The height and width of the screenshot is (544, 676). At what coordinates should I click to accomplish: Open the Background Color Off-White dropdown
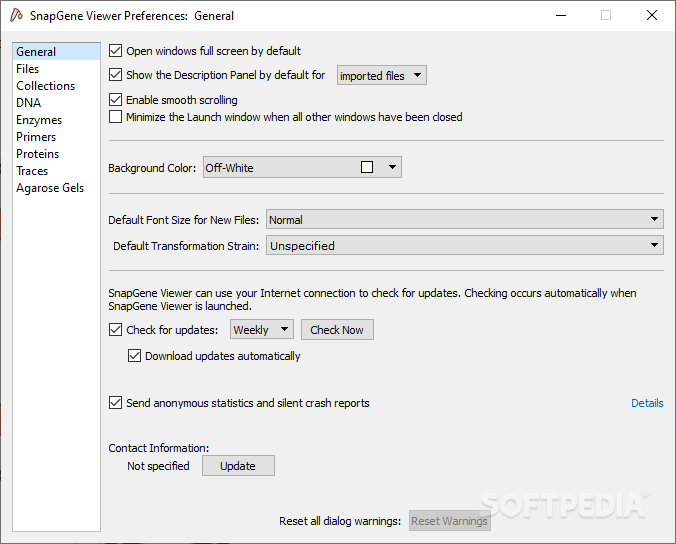(x=302, y=167)
